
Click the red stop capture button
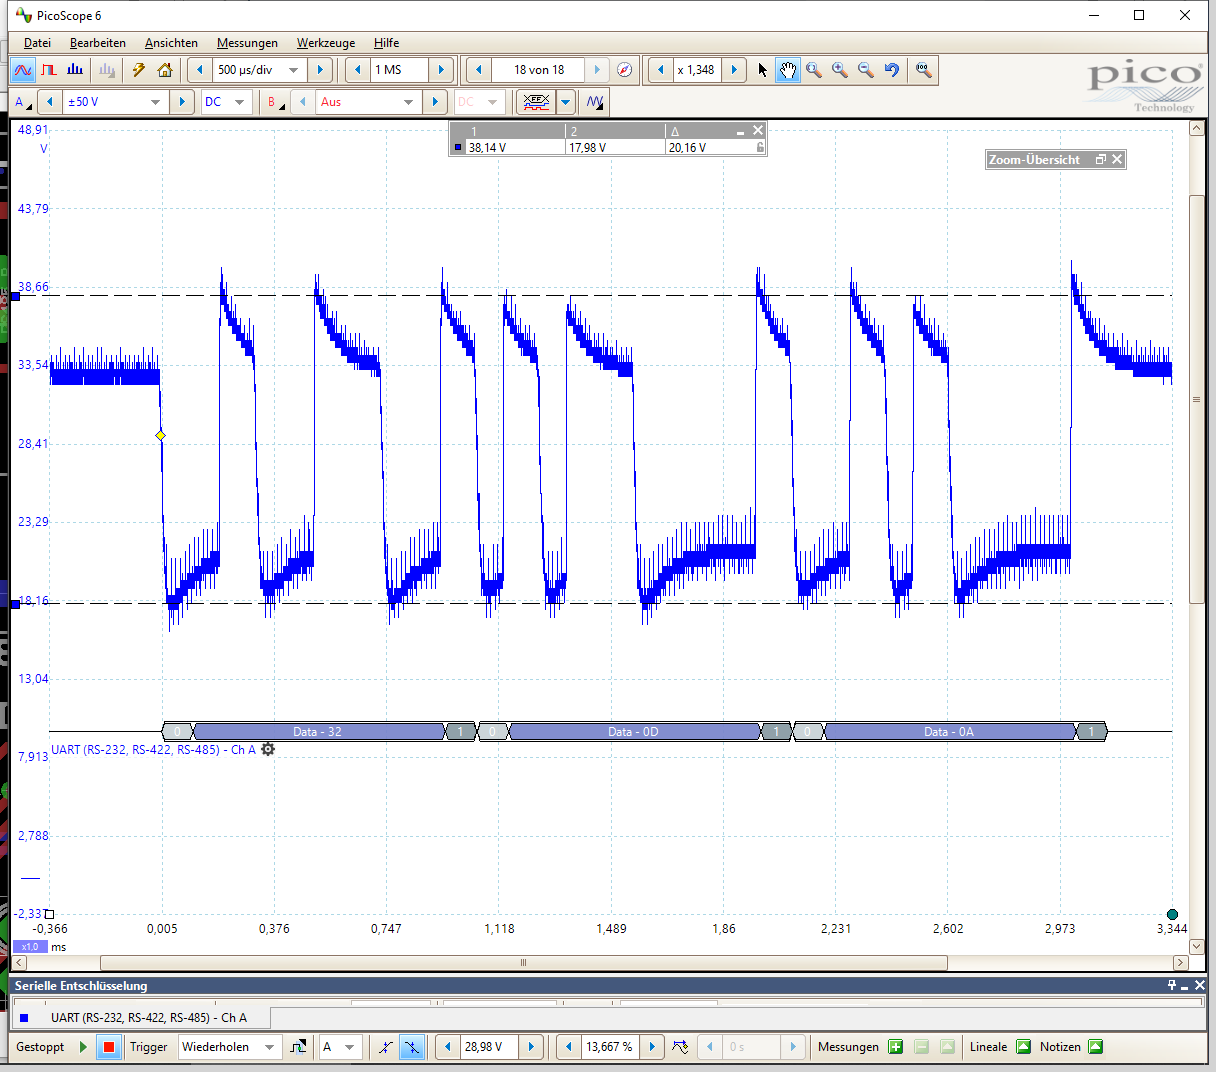pos(109,1047)
